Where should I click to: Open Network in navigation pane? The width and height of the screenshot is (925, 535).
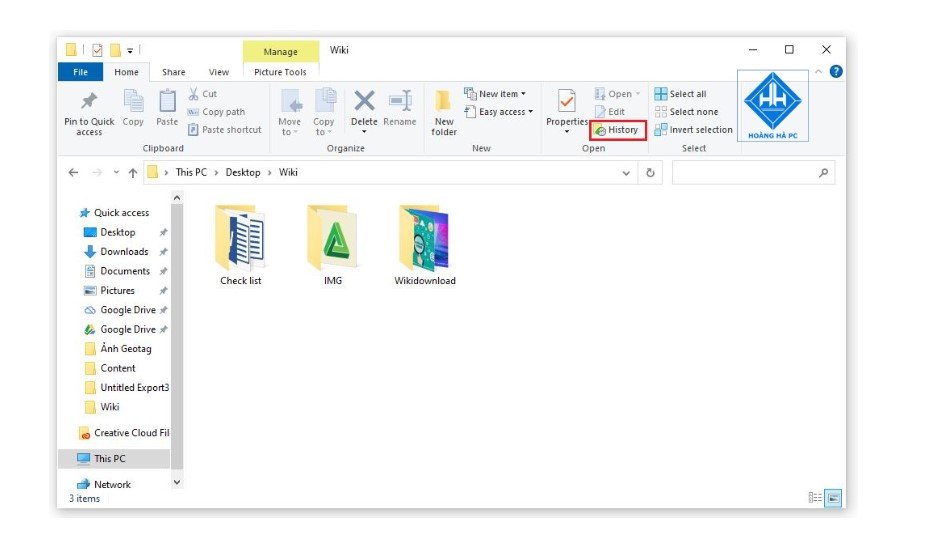[x=104, y=484]
